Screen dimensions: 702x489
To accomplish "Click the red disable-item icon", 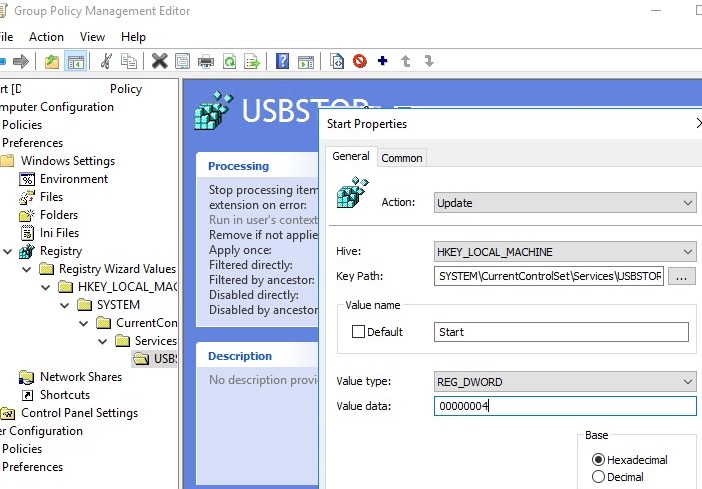I will tap(359, 62).
